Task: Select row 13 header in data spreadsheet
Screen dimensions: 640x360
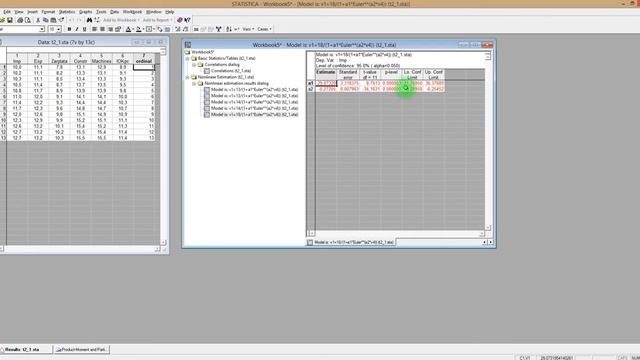Action: (x=3, y=138)
